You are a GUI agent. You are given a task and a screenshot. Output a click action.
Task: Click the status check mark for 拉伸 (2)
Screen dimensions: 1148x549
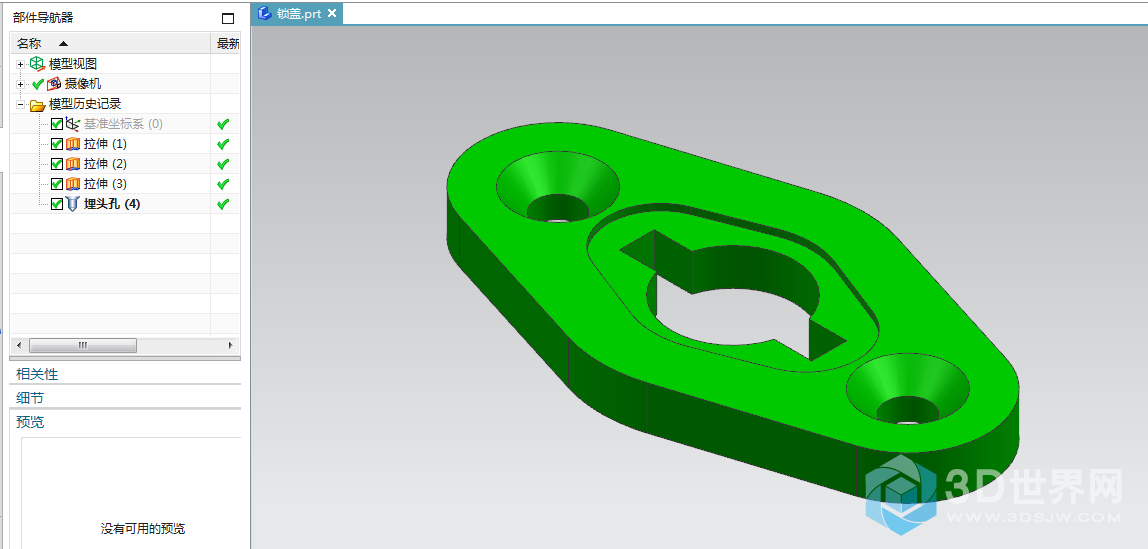pos(223,163)
